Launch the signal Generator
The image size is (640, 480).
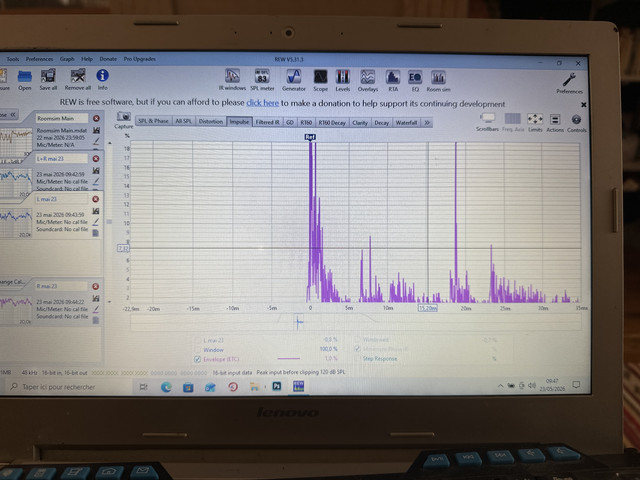pos(293,80)
